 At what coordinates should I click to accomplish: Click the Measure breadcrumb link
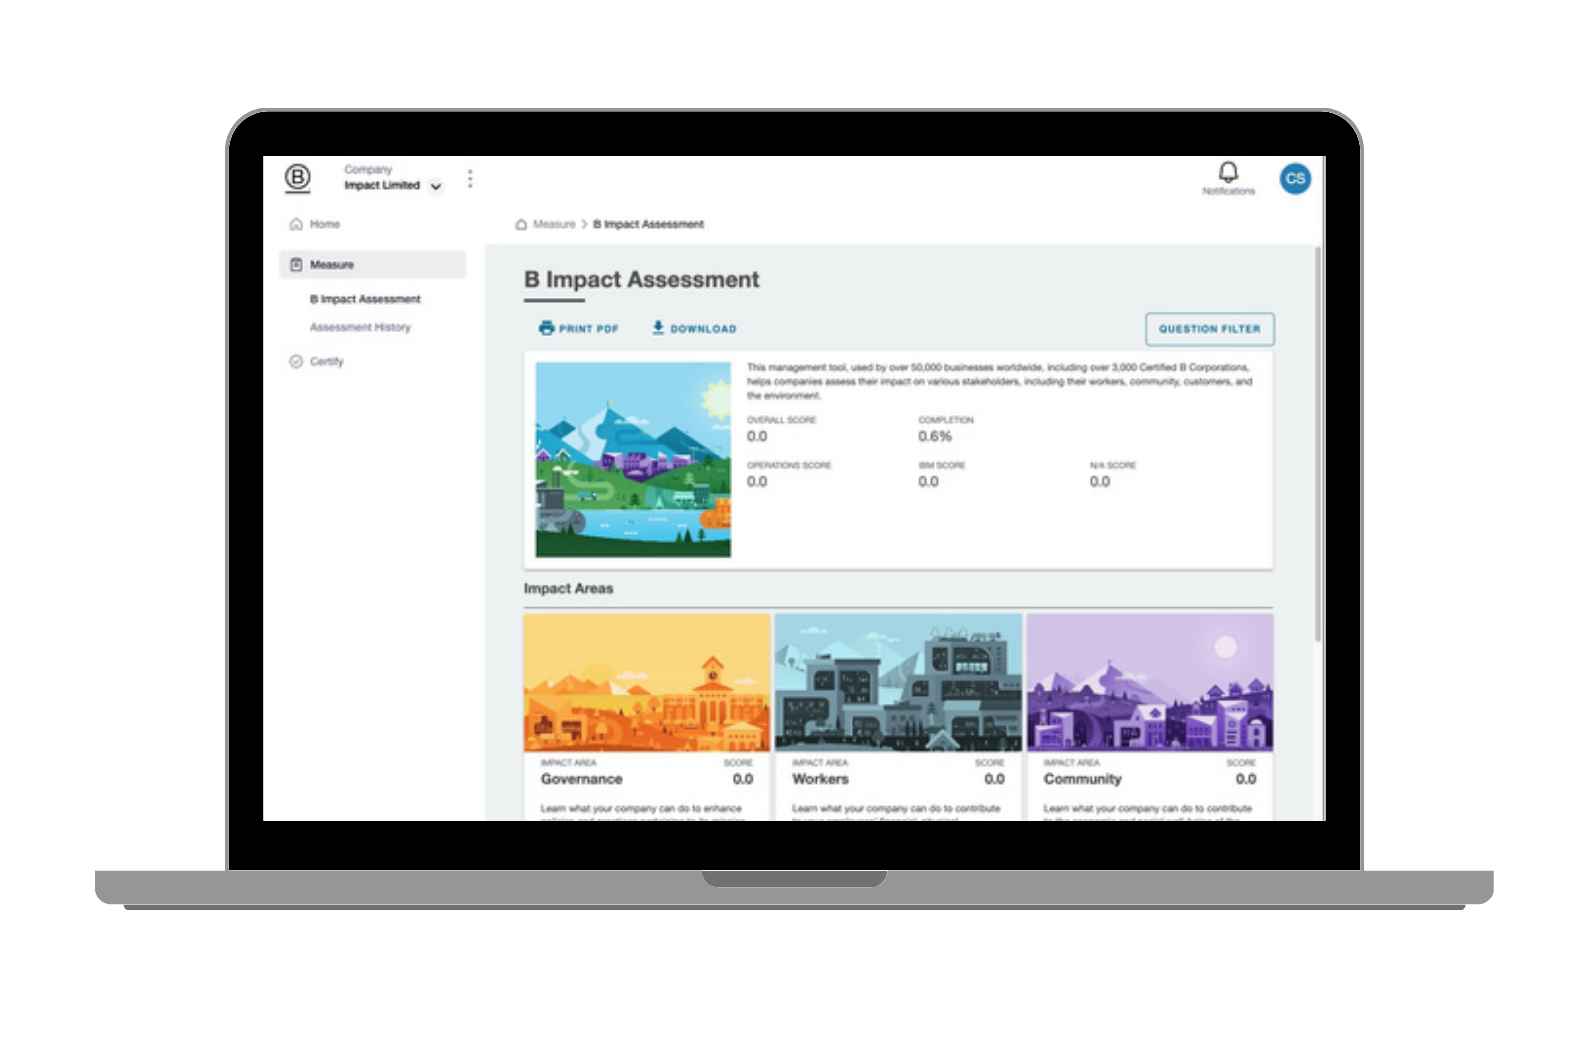[x=554, y=224]
